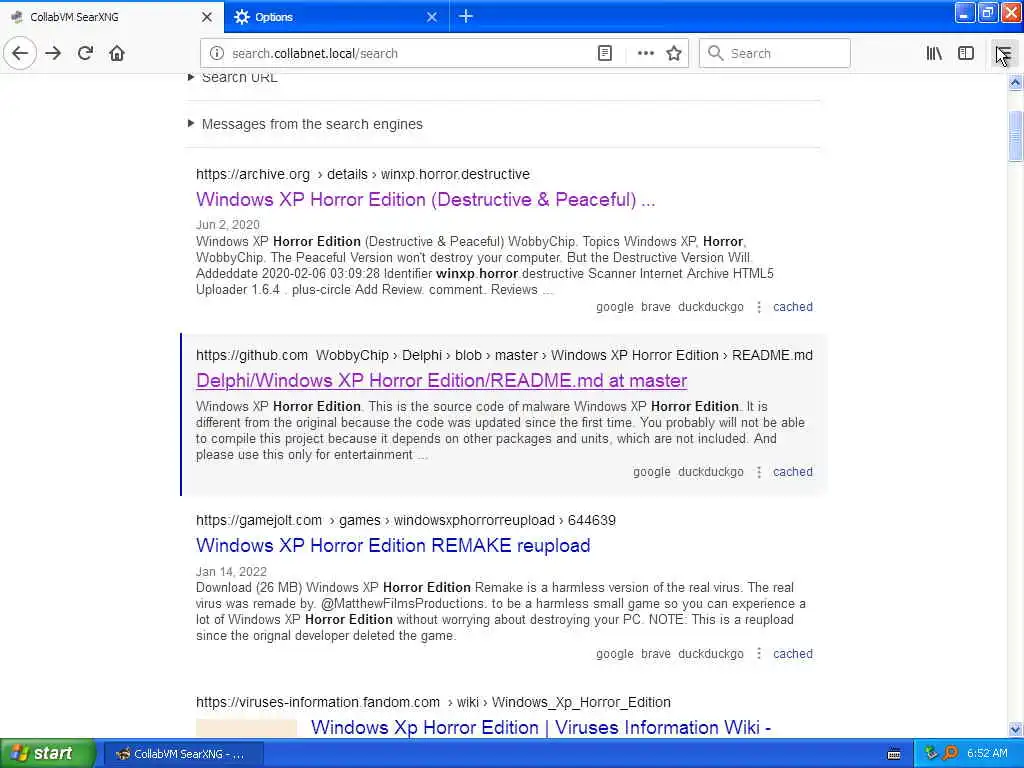Viewport: 1024px width, 768px height.
Task: Click the security shield tray icon
Action: (931, 754)
